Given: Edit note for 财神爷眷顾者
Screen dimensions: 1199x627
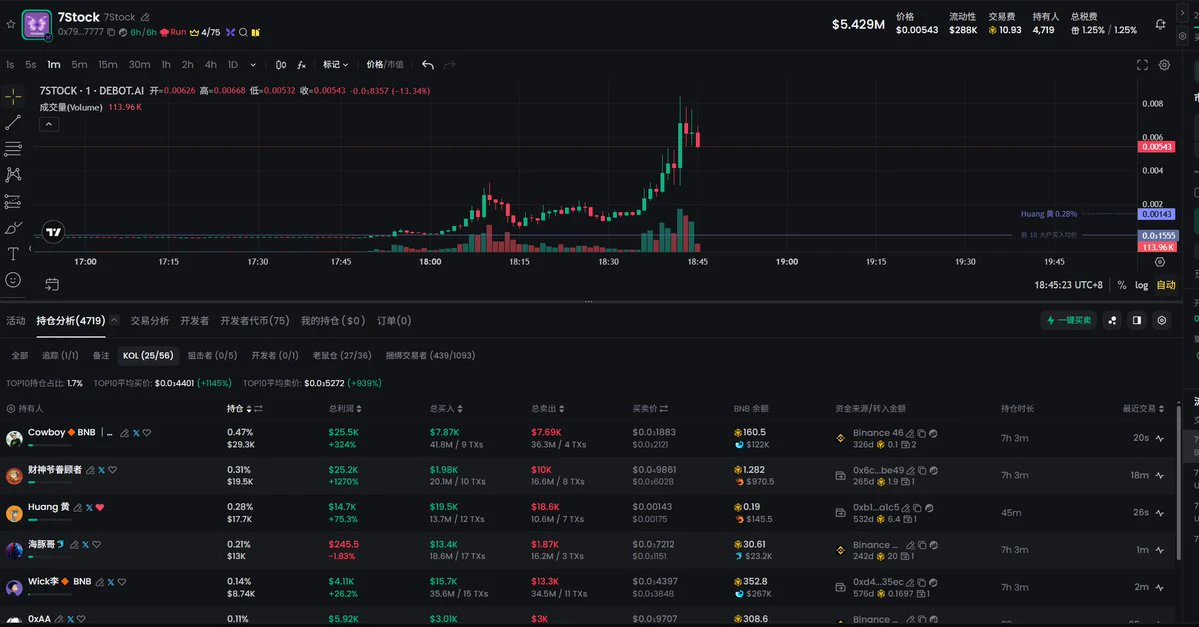Looking at the screenshot, I should (90, 470).
